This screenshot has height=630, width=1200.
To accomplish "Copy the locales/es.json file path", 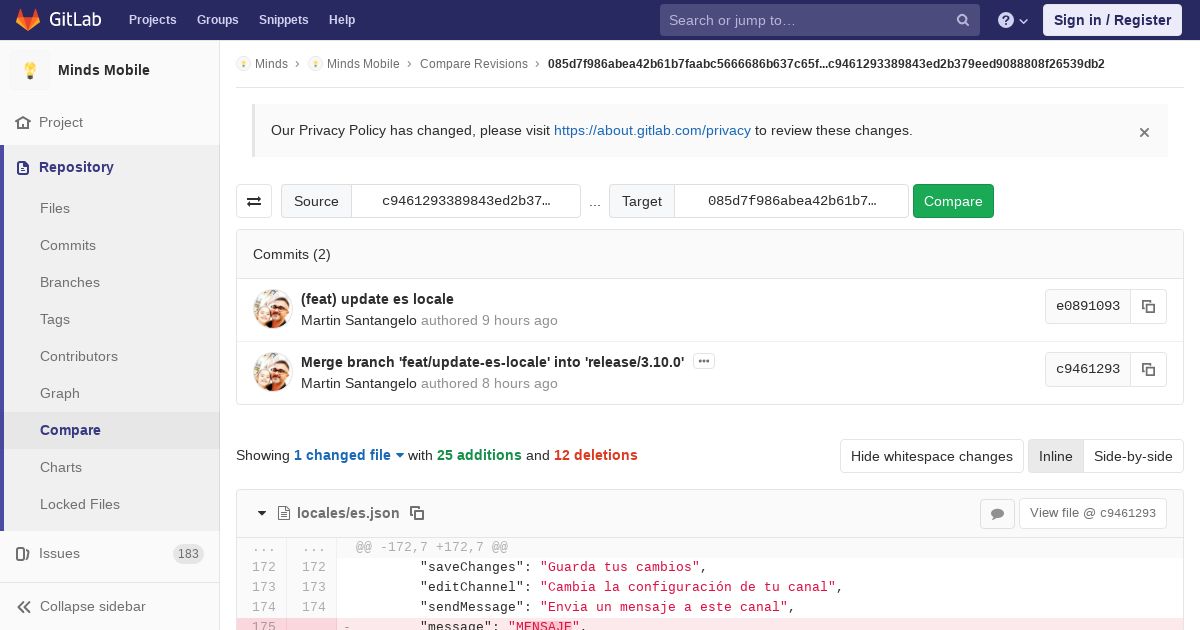I will click(x=417, y=513).
